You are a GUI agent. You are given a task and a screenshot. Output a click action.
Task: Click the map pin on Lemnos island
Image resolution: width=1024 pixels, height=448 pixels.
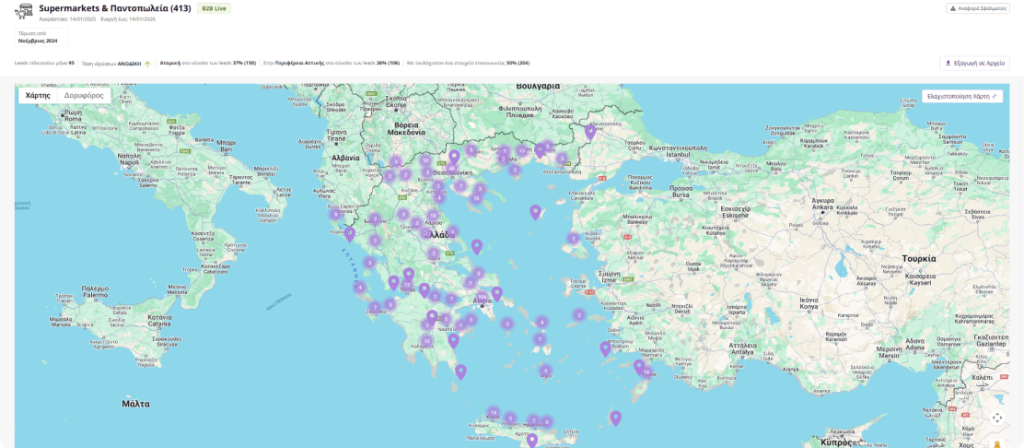(536, 211)
